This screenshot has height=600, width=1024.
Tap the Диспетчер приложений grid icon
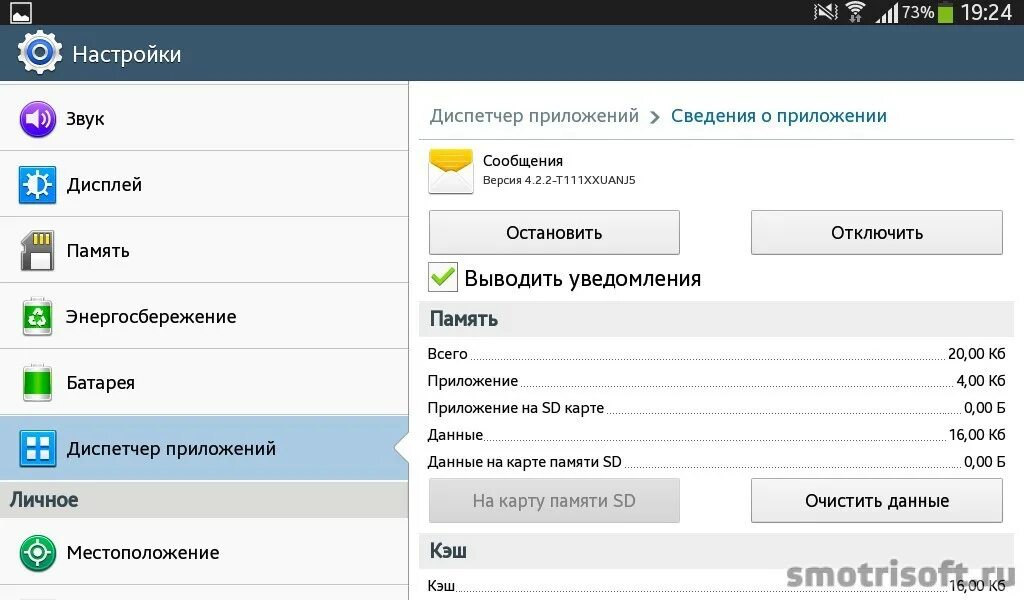click(37, 449)
